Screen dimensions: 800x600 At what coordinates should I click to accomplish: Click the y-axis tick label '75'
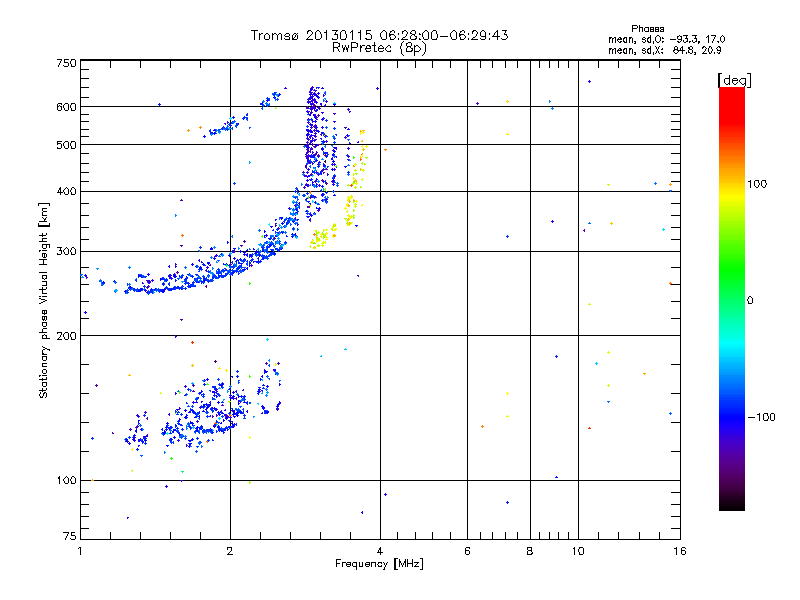pyautogui.click(x=70, y=536)
